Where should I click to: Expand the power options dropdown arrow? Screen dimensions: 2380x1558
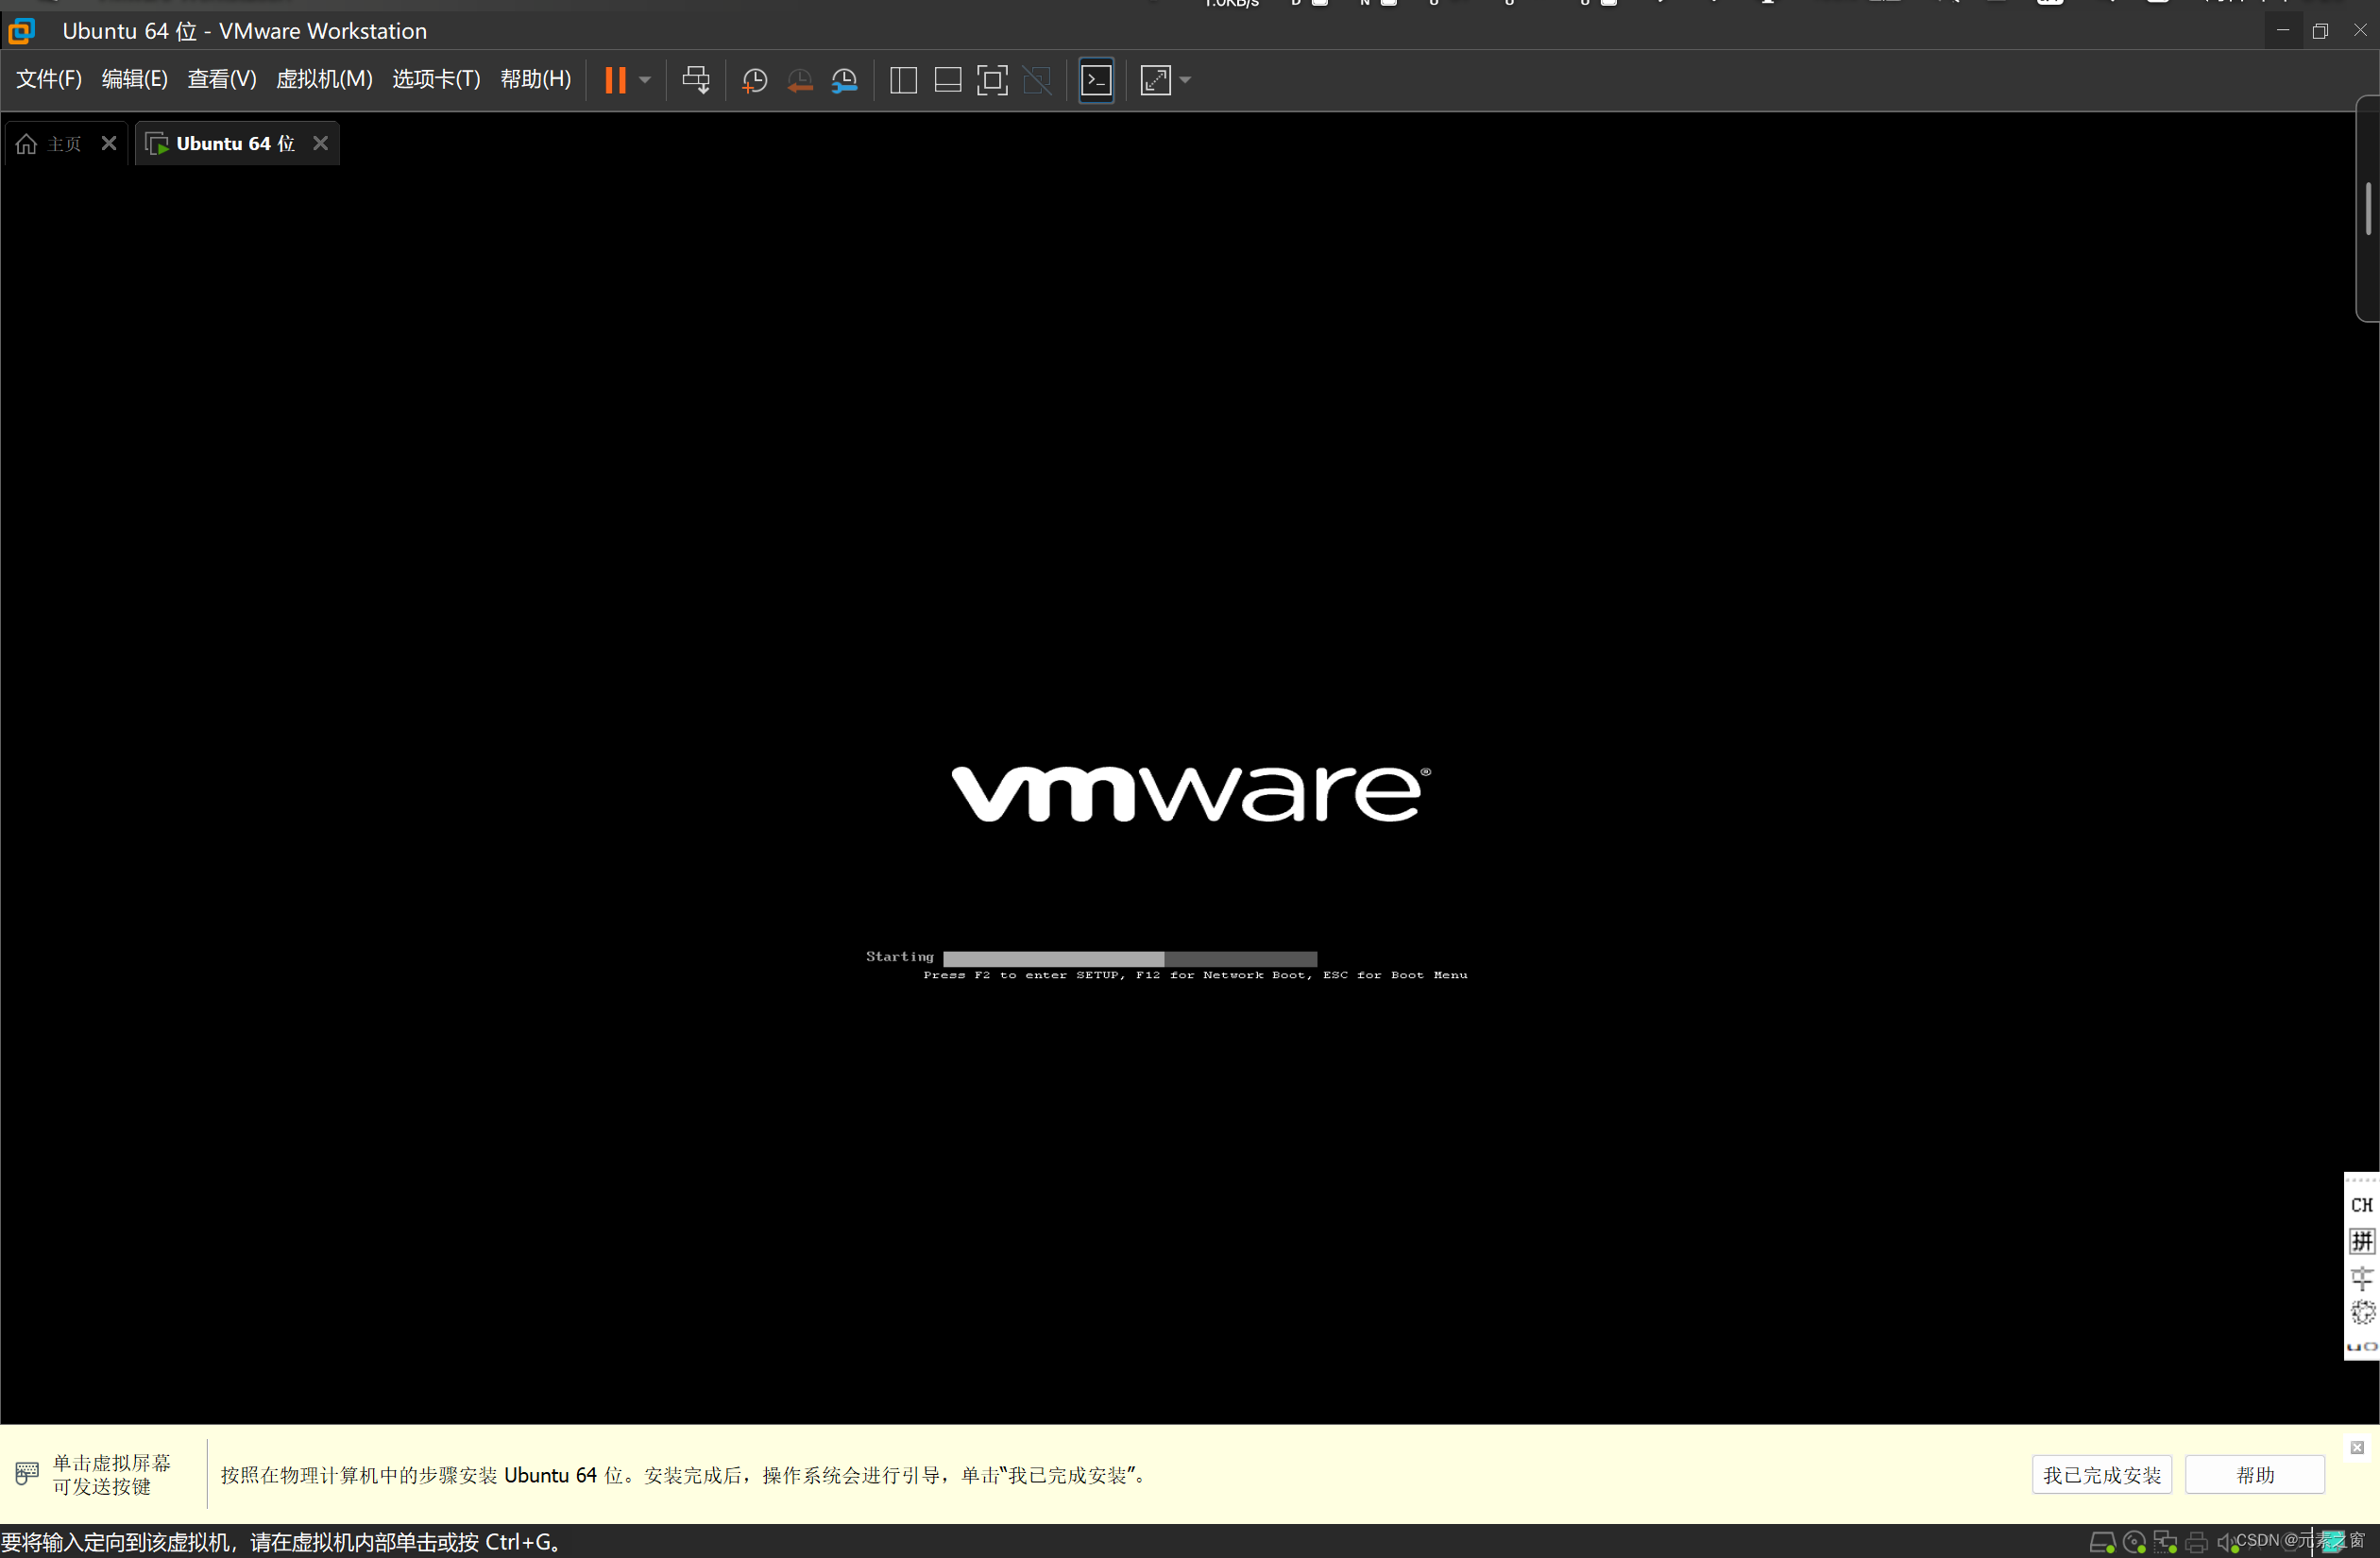tap(645, 80)
